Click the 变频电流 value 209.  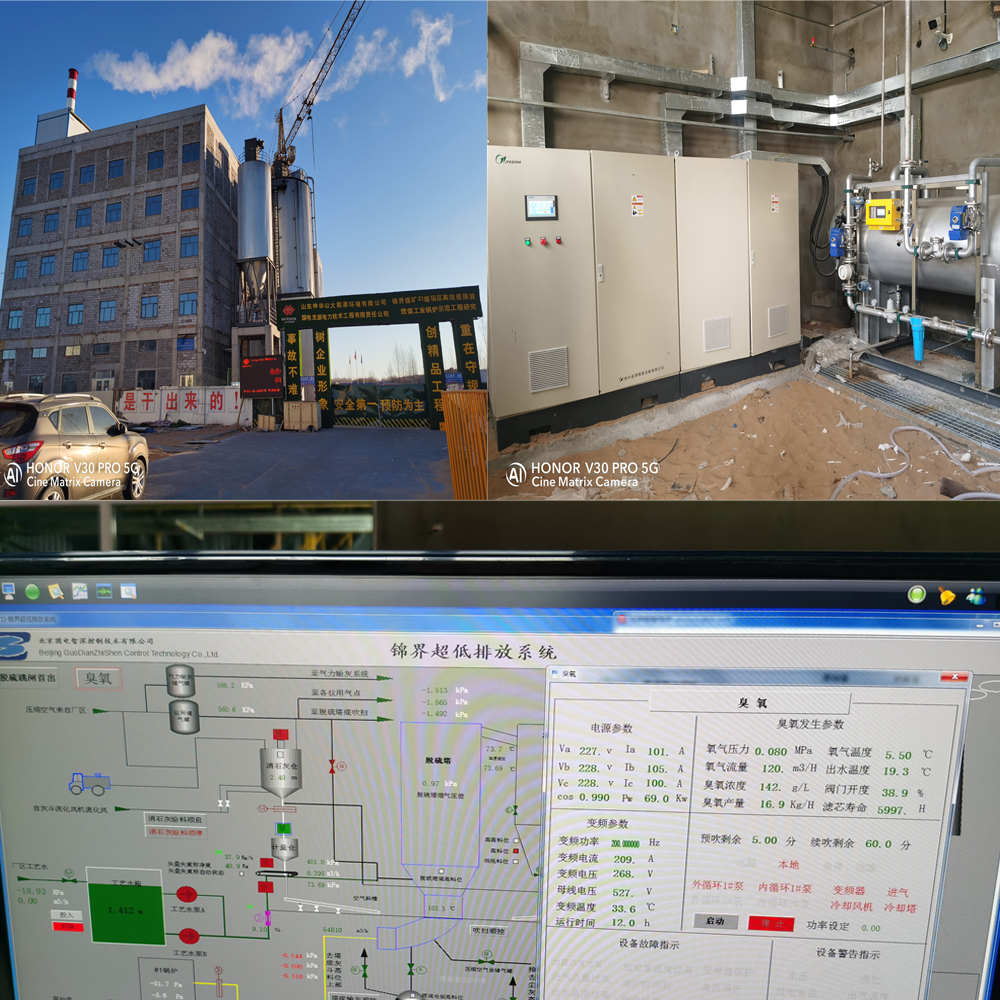pyautogui.click(x=624, y=859)
